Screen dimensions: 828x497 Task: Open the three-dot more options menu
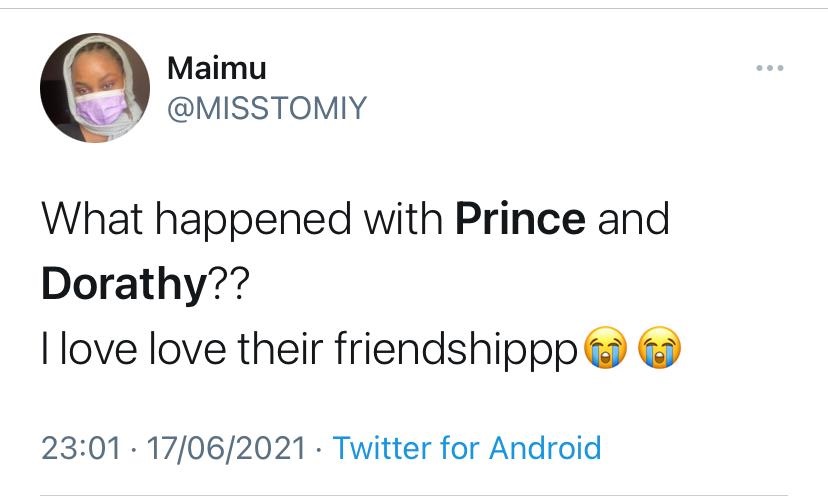click(x=770, y=68)
